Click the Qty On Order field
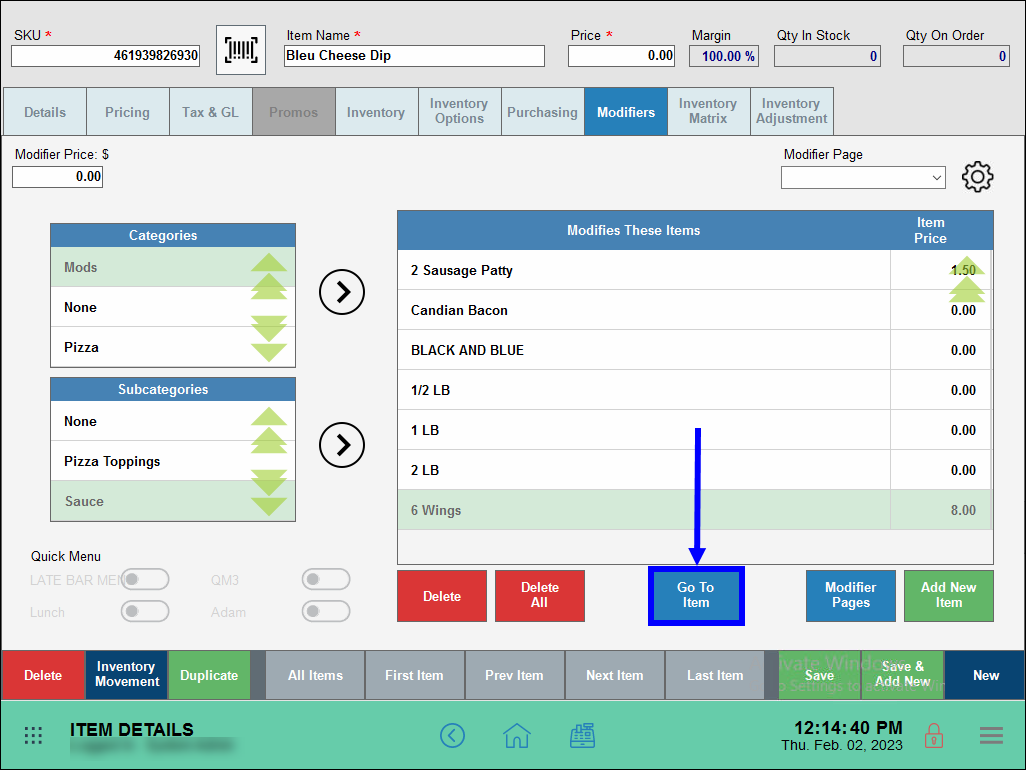This screenshot has height=770, width=1026. click(x=956, y=56)
